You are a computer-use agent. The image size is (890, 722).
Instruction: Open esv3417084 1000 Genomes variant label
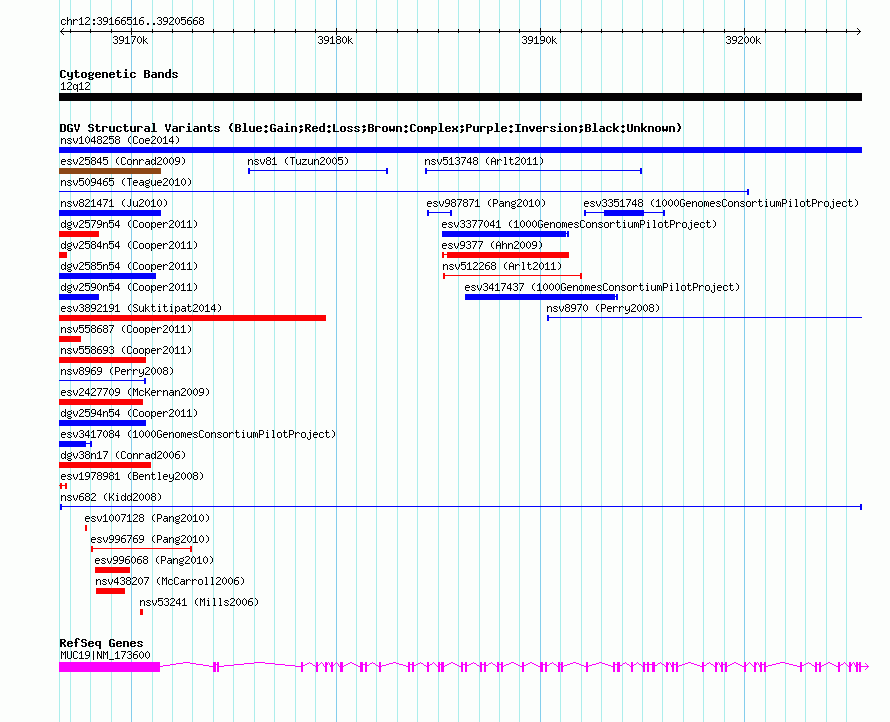198,434
